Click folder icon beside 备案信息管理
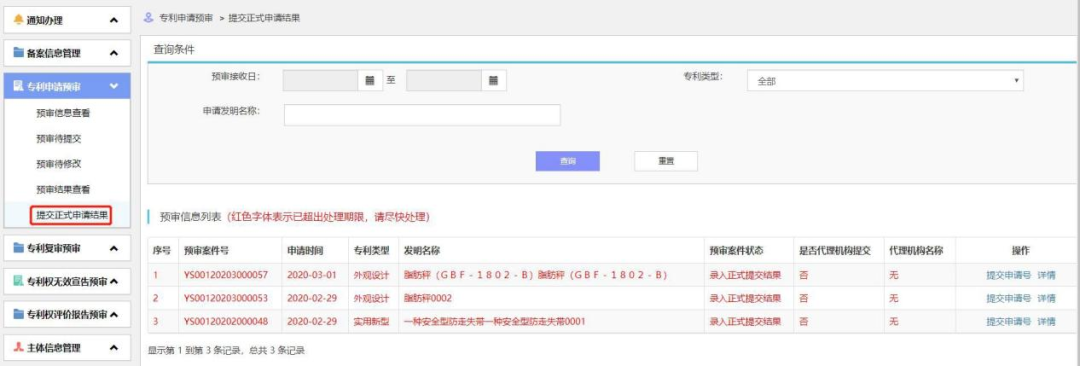The height and width of the screenshot is (366, 1080). 19,52
